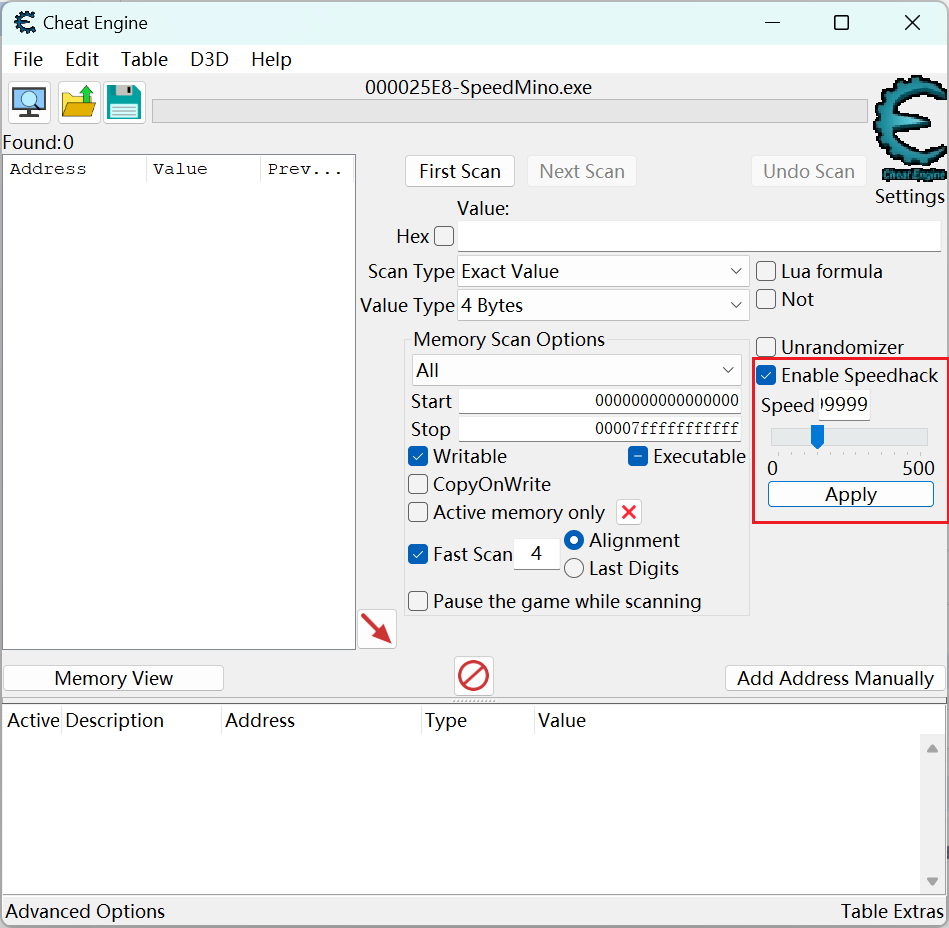949x928 pixels.
Task: Click the Value input field
Action: pyautogui.click(x=699, y=236)
